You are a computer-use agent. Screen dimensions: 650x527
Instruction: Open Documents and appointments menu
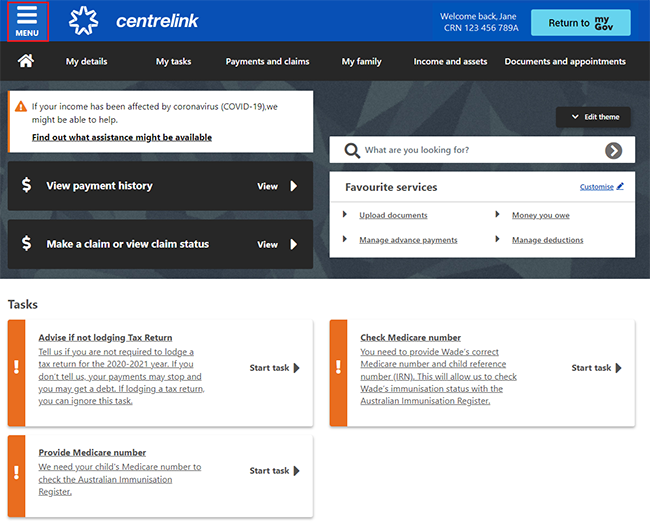565,61
